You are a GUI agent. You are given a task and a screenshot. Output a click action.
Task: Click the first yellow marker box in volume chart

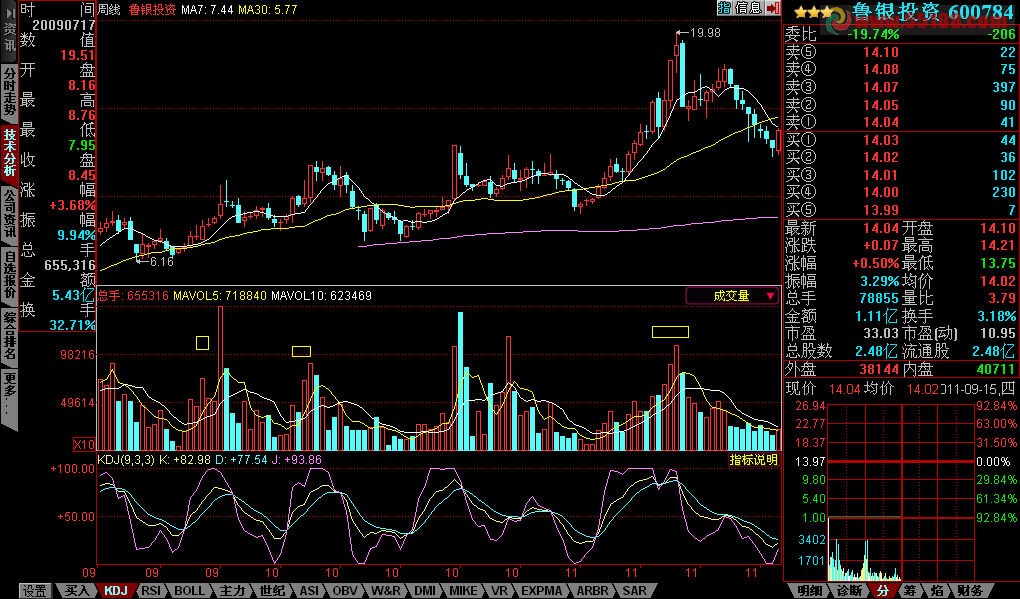202,343
